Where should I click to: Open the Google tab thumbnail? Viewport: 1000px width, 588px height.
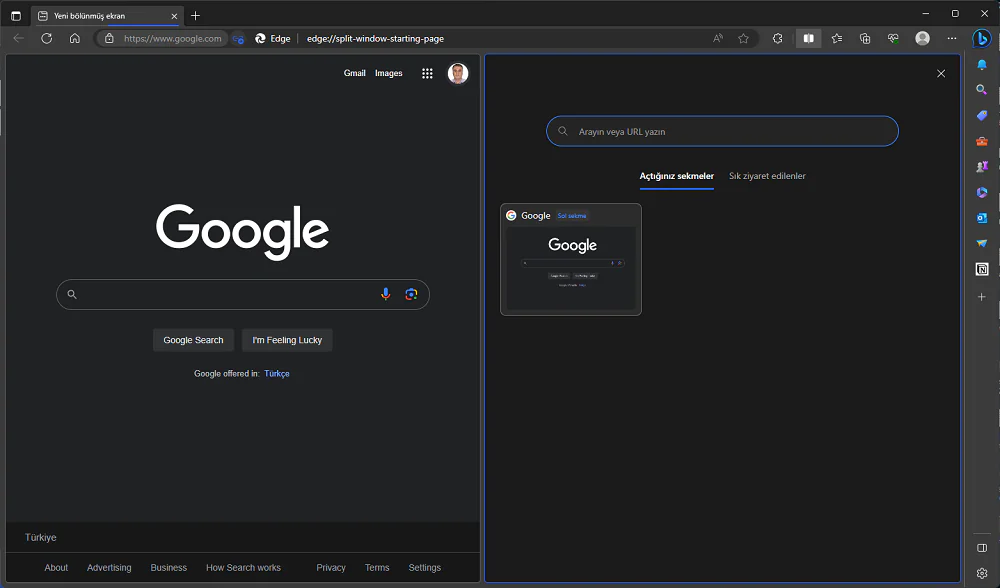click(571, 259)
